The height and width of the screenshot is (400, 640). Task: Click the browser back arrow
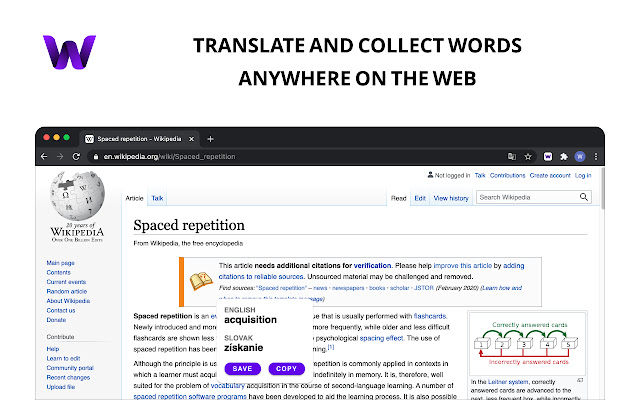pyautogui.click(x=44, y=156)
